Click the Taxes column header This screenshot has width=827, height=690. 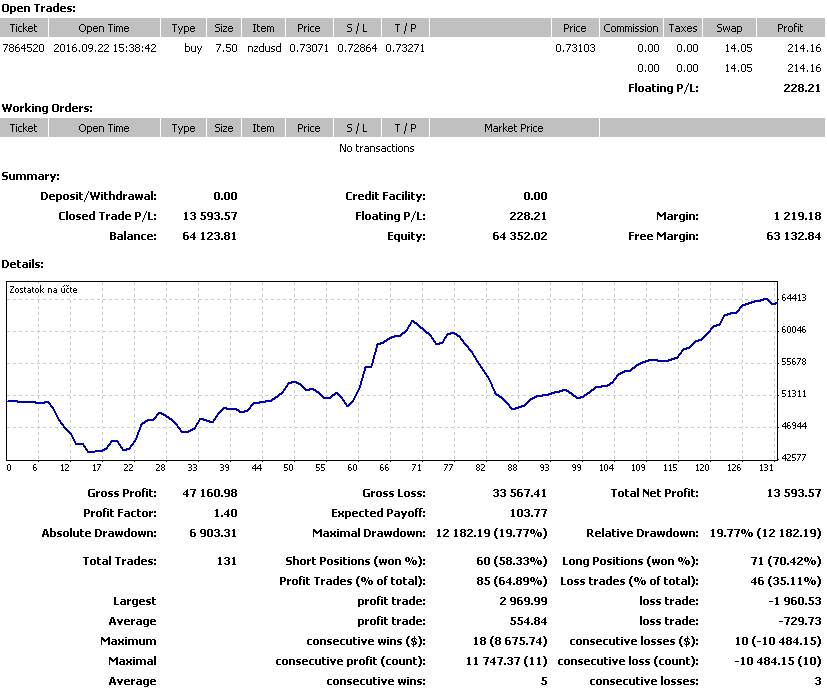coord(682,28)
